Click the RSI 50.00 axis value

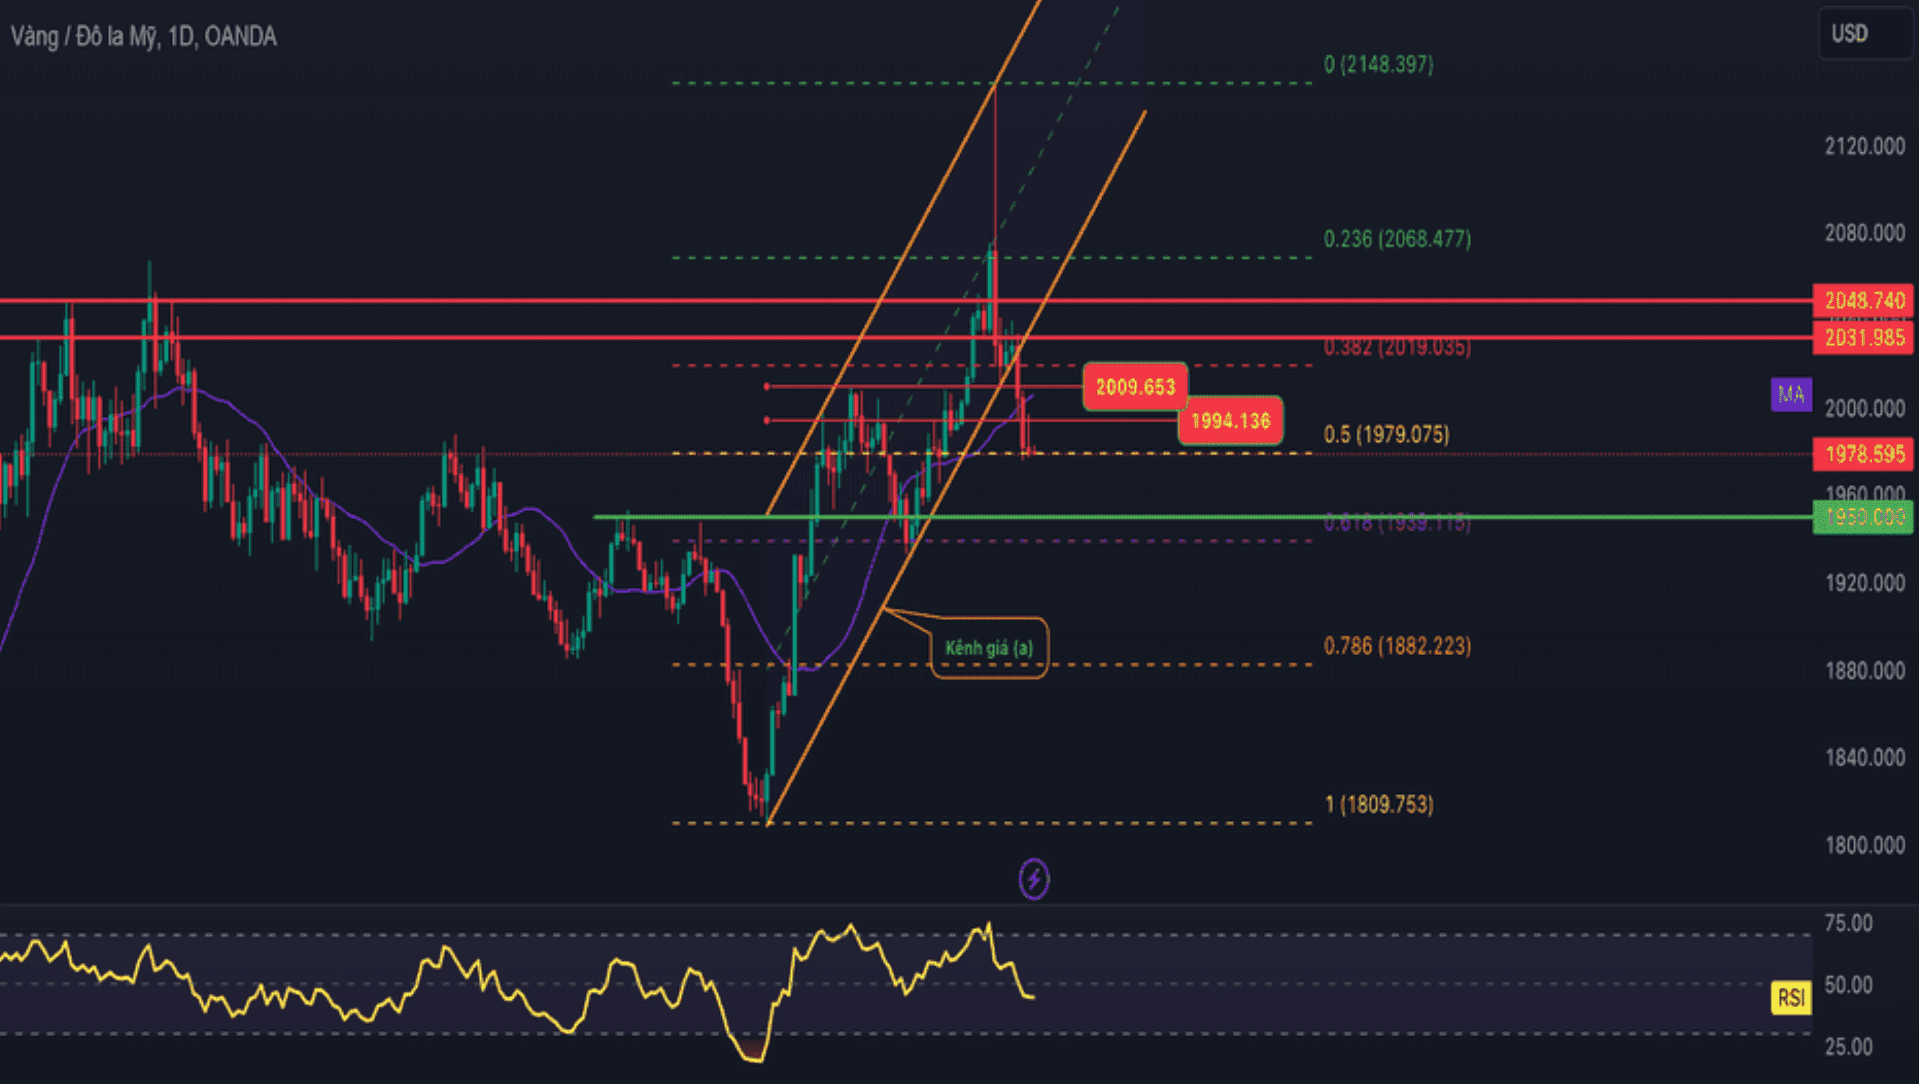(x=1848, y=985)
